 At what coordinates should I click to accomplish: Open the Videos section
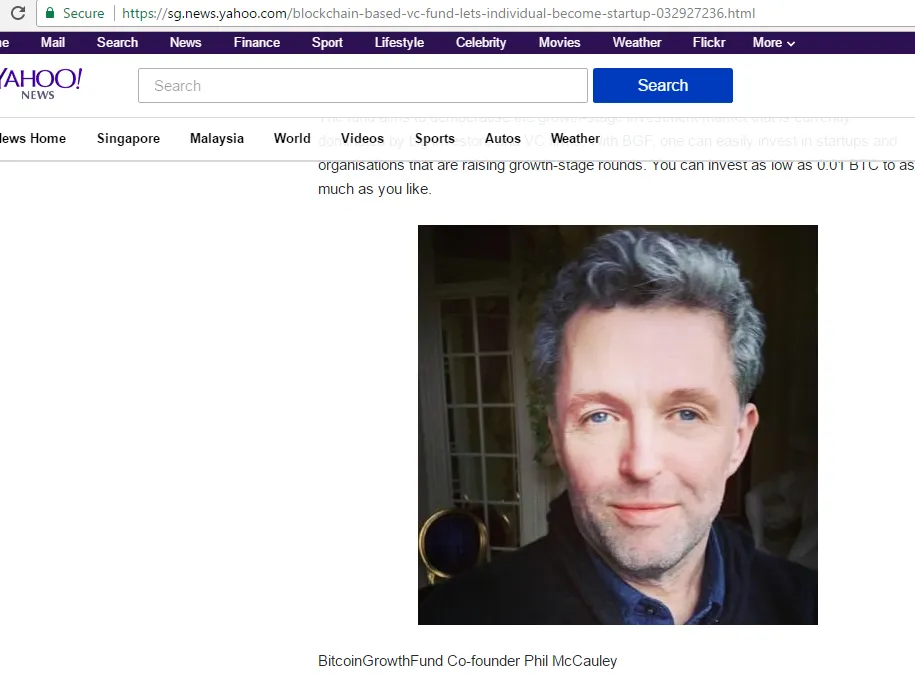point(362,138)
